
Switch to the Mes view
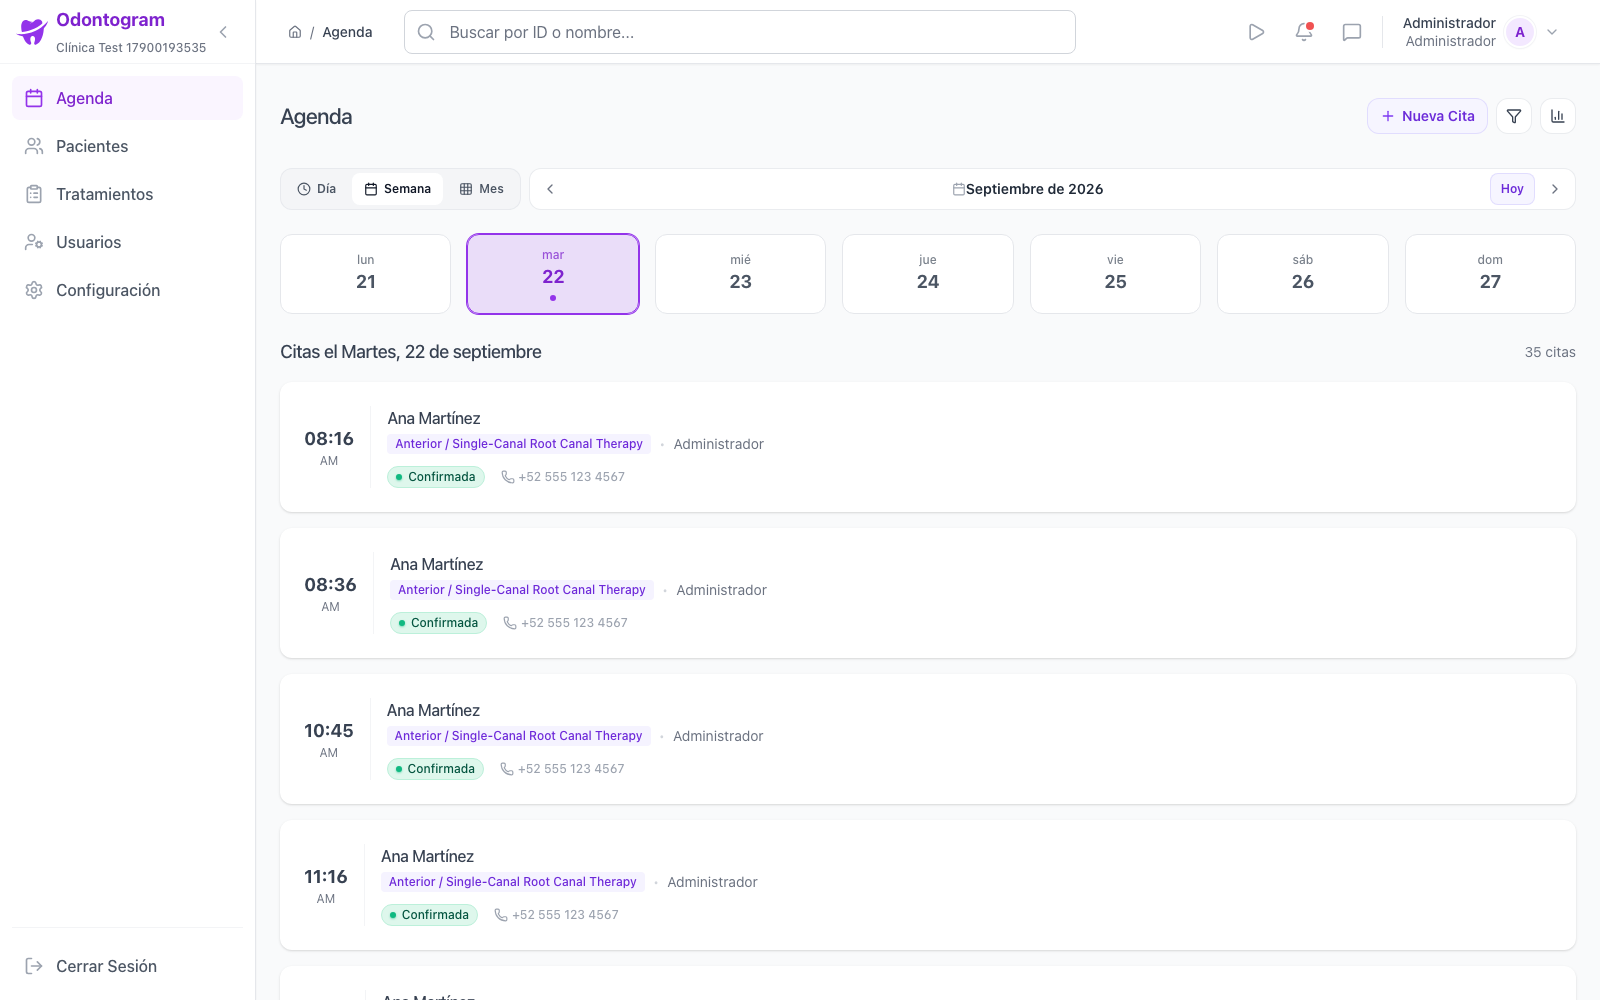tap(482, 189)
